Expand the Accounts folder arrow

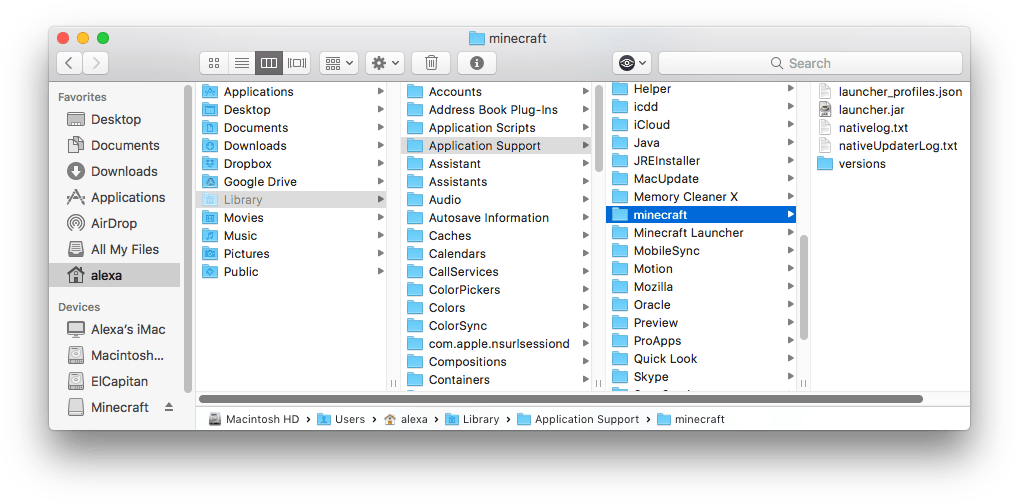pos(586,92)
